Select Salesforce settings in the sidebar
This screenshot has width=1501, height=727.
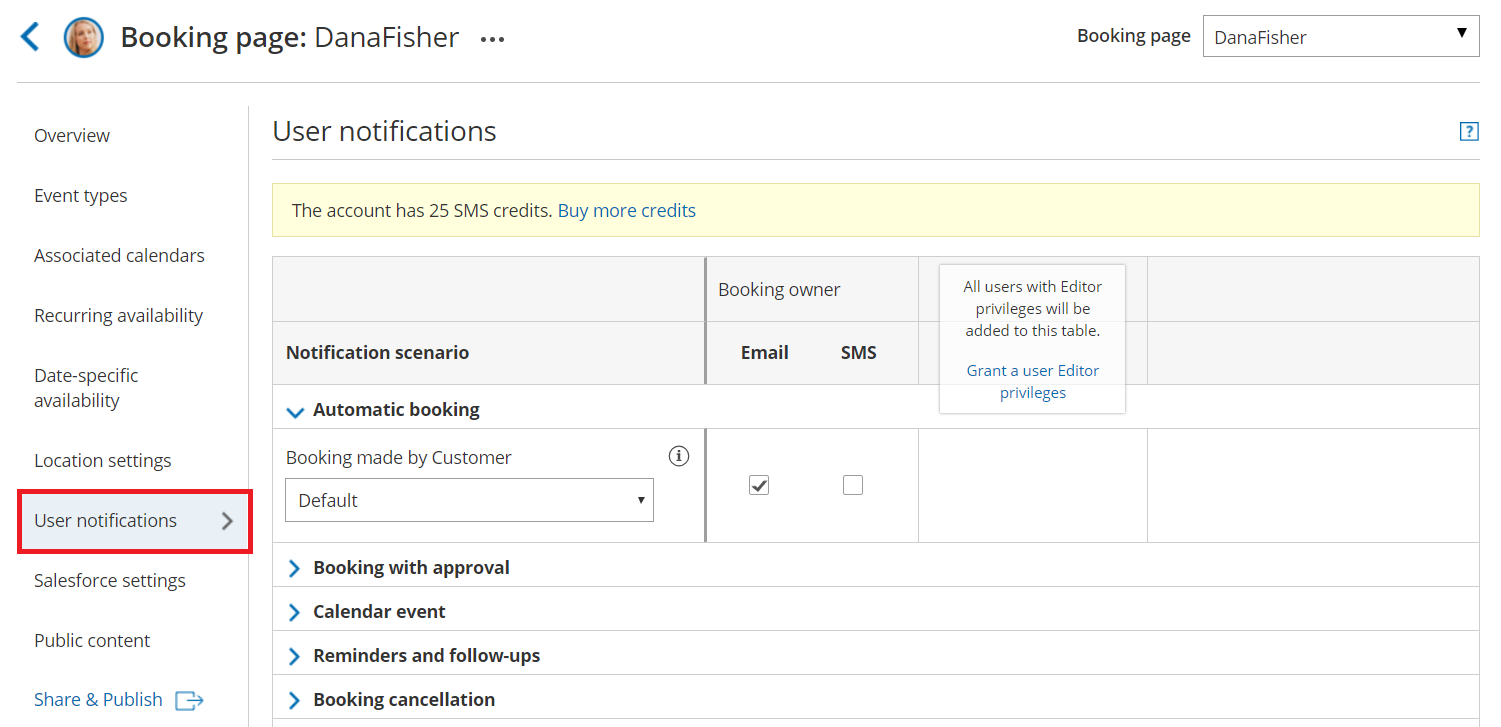110,581
